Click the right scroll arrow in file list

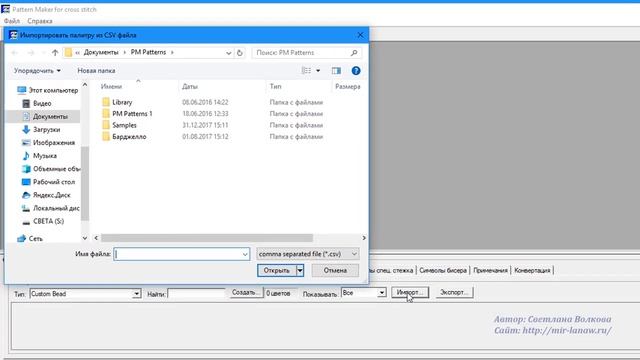coord(364,238)
